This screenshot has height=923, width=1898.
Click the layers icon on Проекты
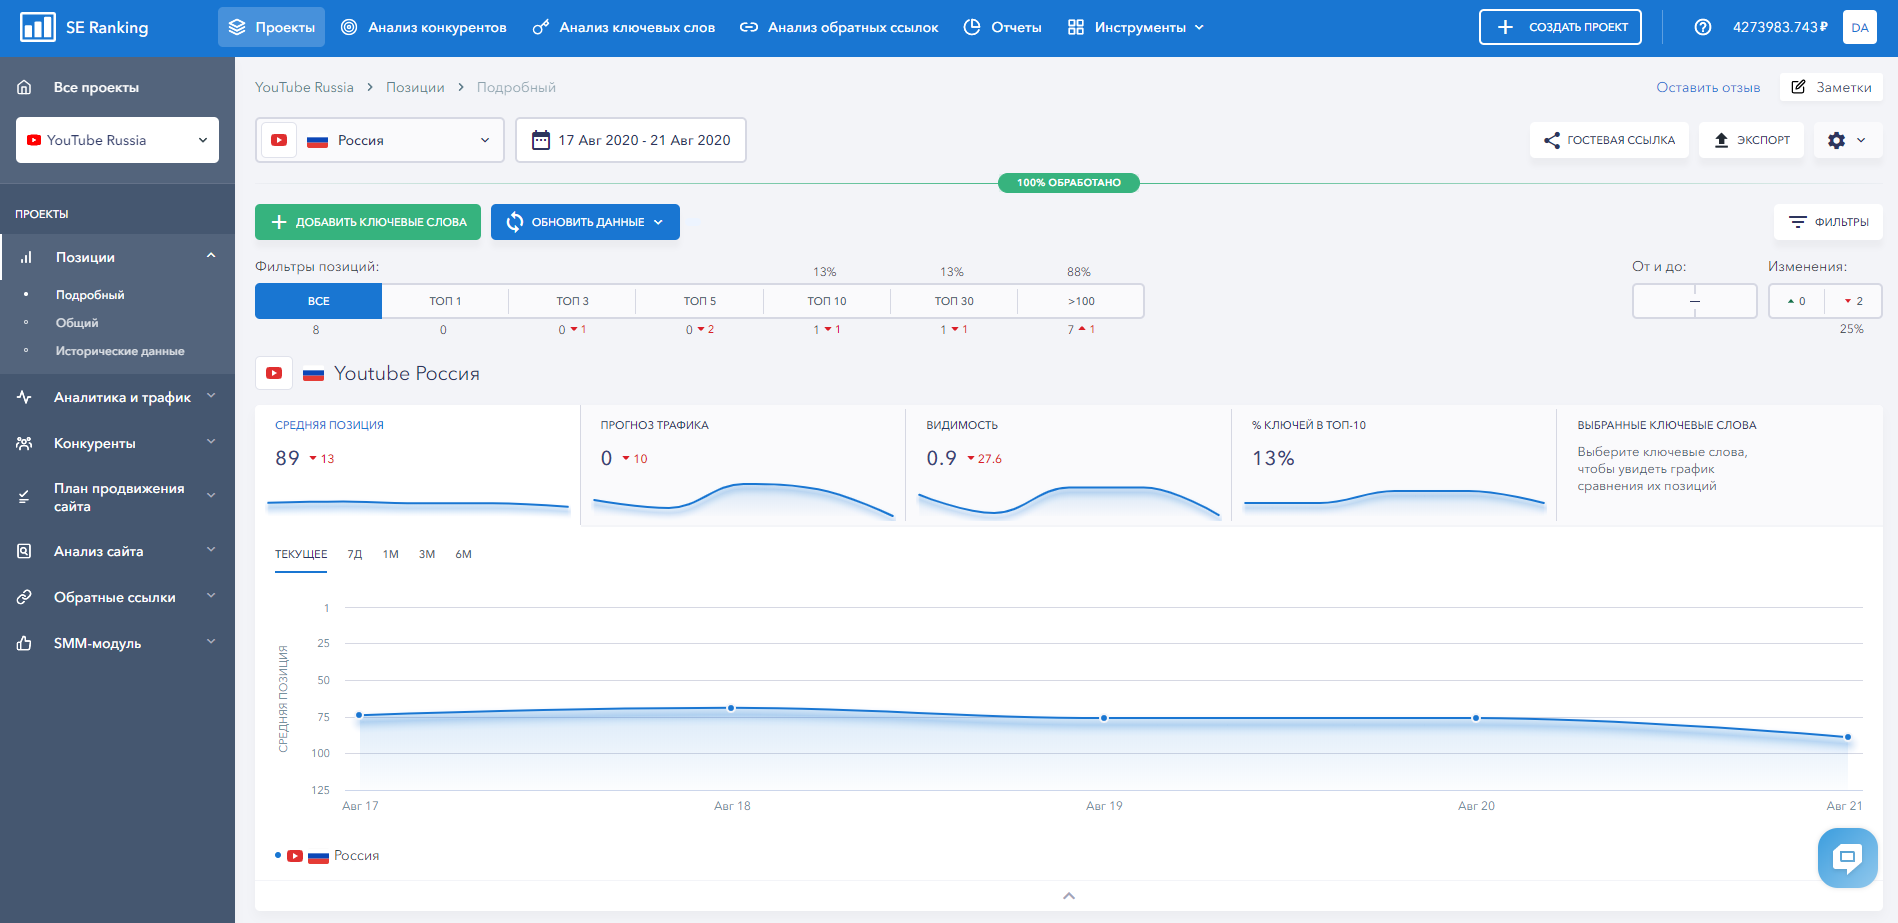click(x=237, y=27)
